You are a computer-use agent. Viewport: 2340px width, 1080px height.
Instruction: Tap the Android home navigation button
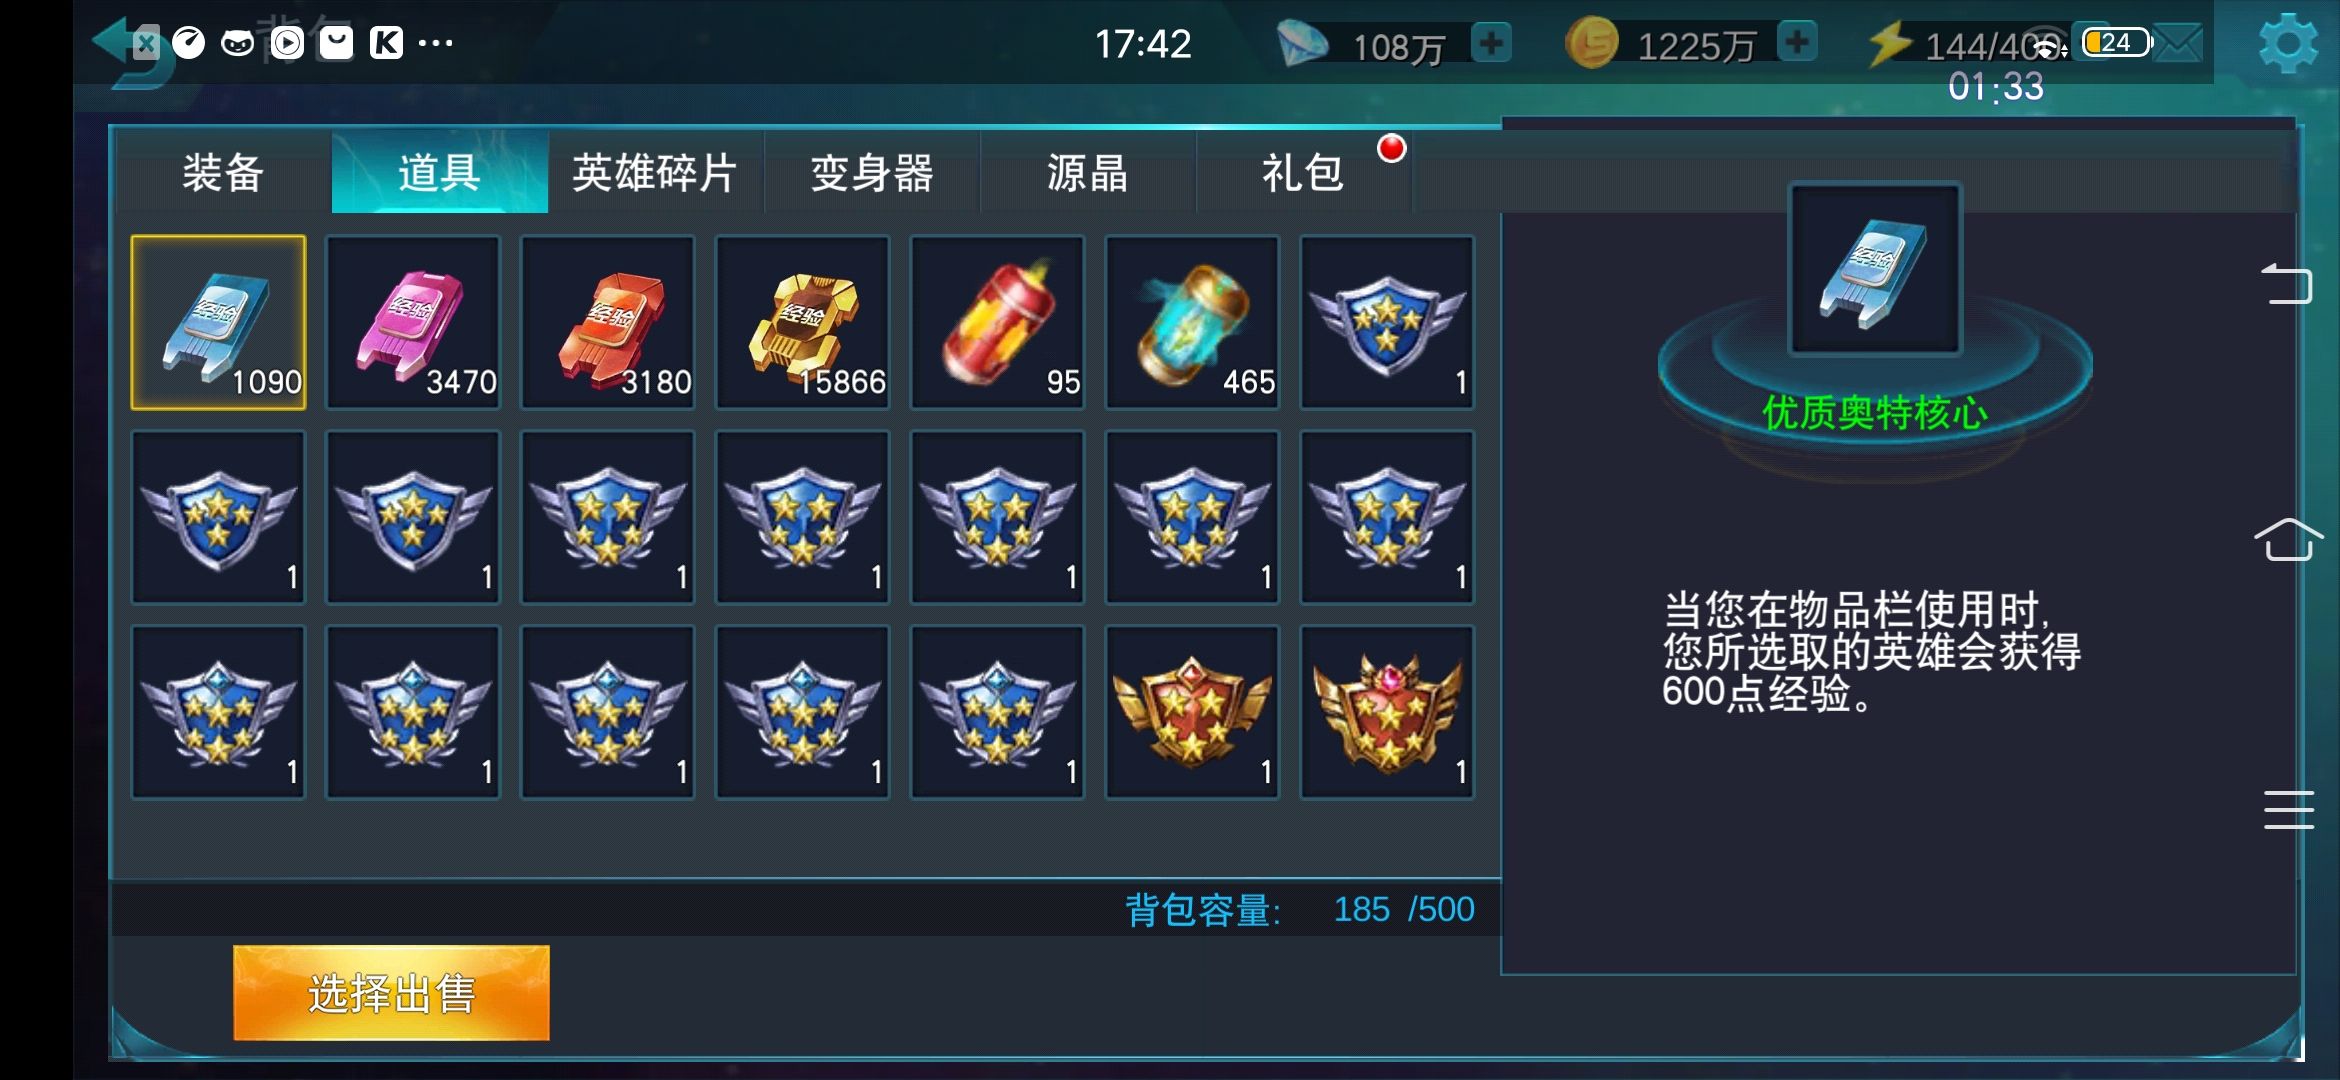click(x=2287, y=540)
